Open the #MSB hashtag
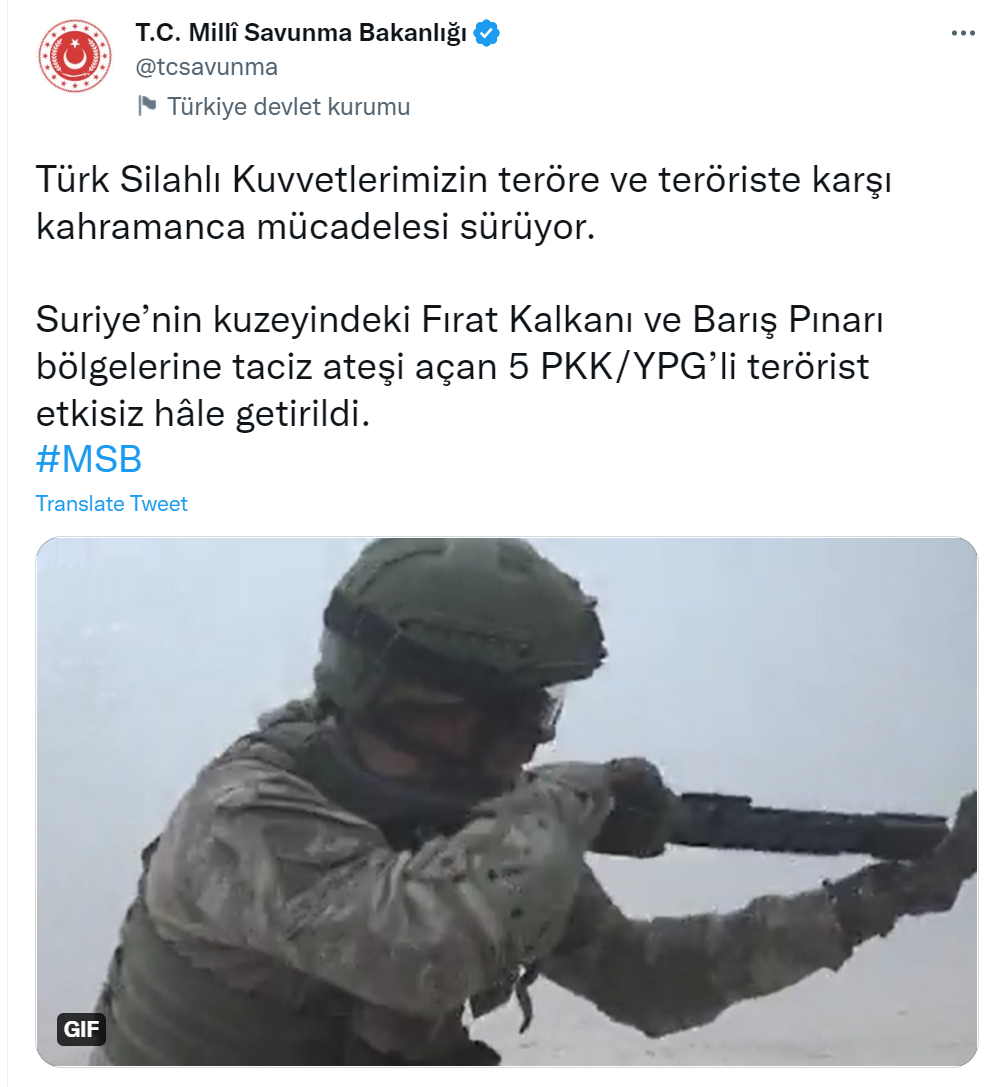The height and width of the screenshot is (1087, 1002). (x=89, y=459)
